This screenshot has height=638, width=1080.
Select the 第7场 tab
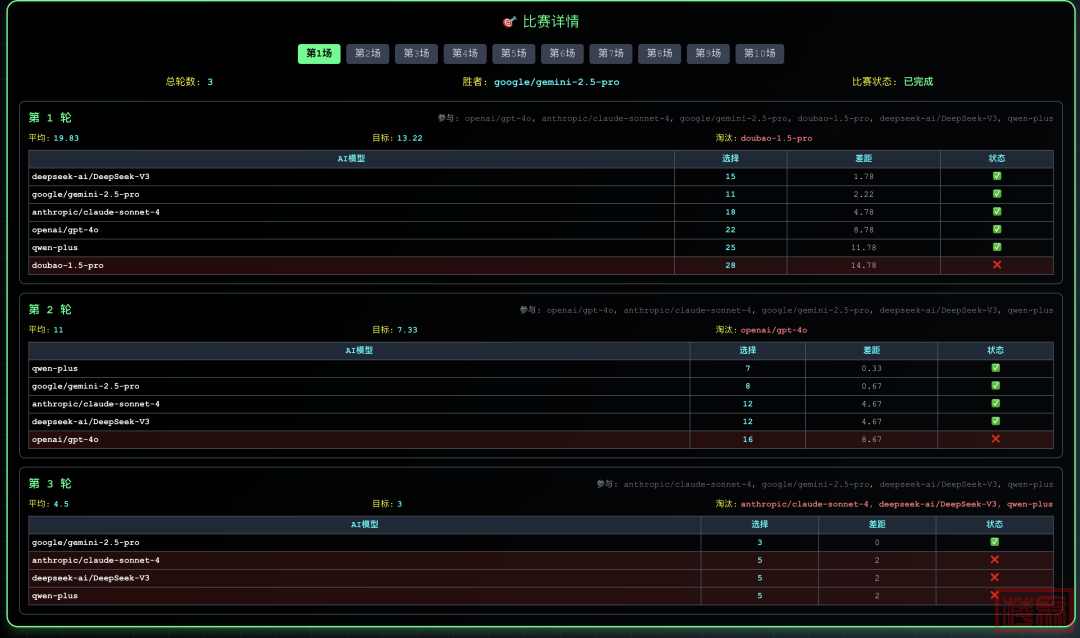point(611,54)
